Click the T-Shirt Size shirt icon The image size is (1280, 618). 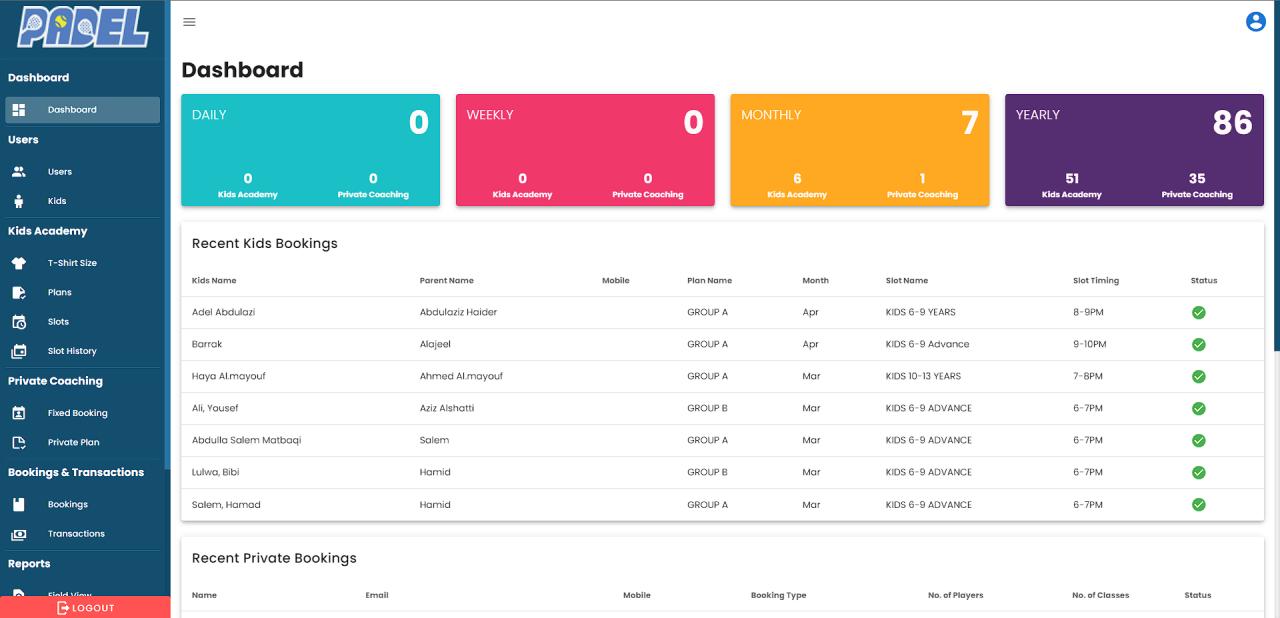coord(19,263)
